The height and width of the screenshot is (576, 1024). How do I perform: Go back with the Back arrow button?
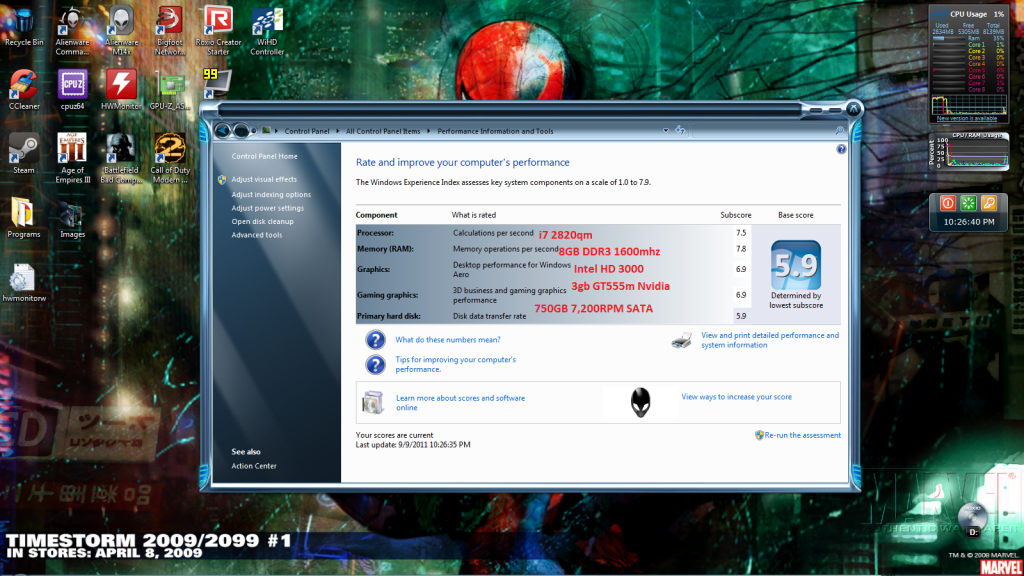pos(223,131)
